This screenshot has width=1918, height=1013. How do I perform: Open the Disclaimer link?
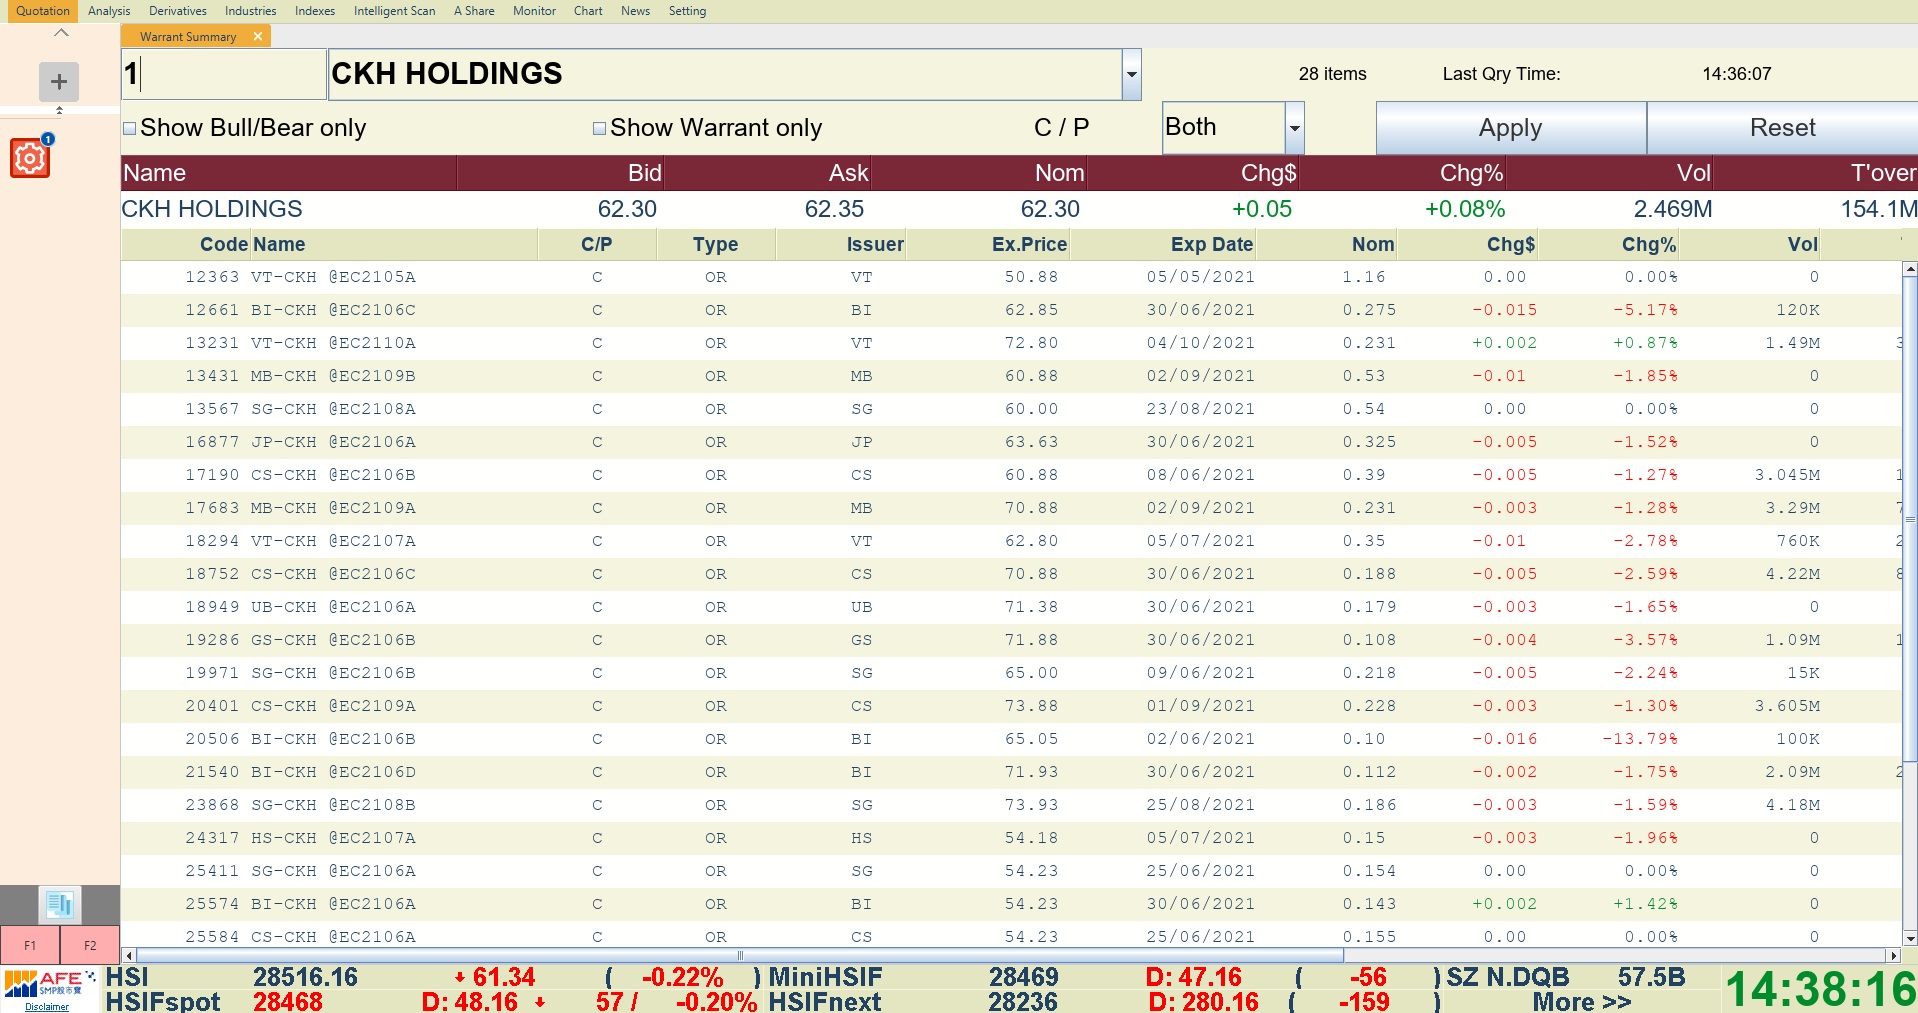[47, 1007]
